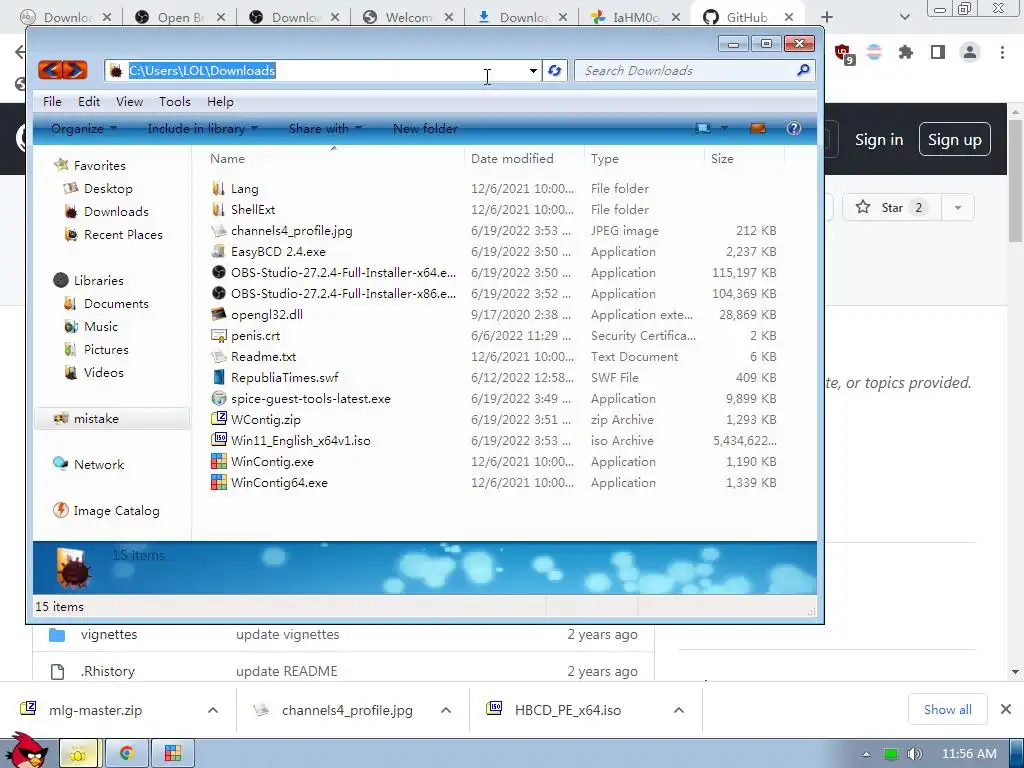This screenshot has height=768, width=1024.
Task: Select WContig.zip archive icon
Action: (x=219, y=419)
